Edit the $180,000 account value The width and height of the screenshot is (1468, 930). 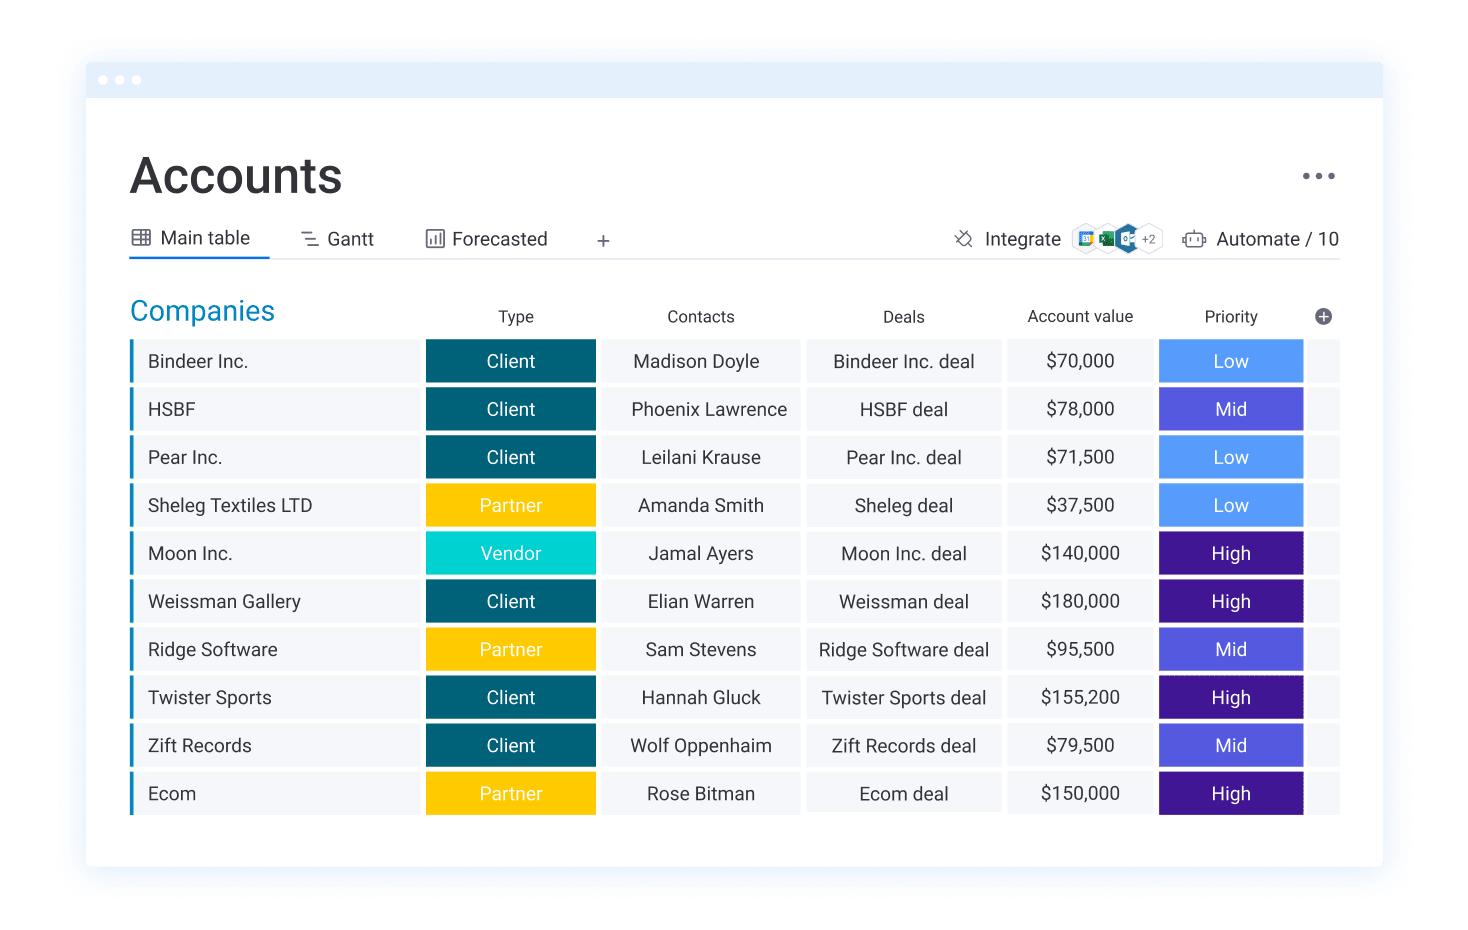1080,601
